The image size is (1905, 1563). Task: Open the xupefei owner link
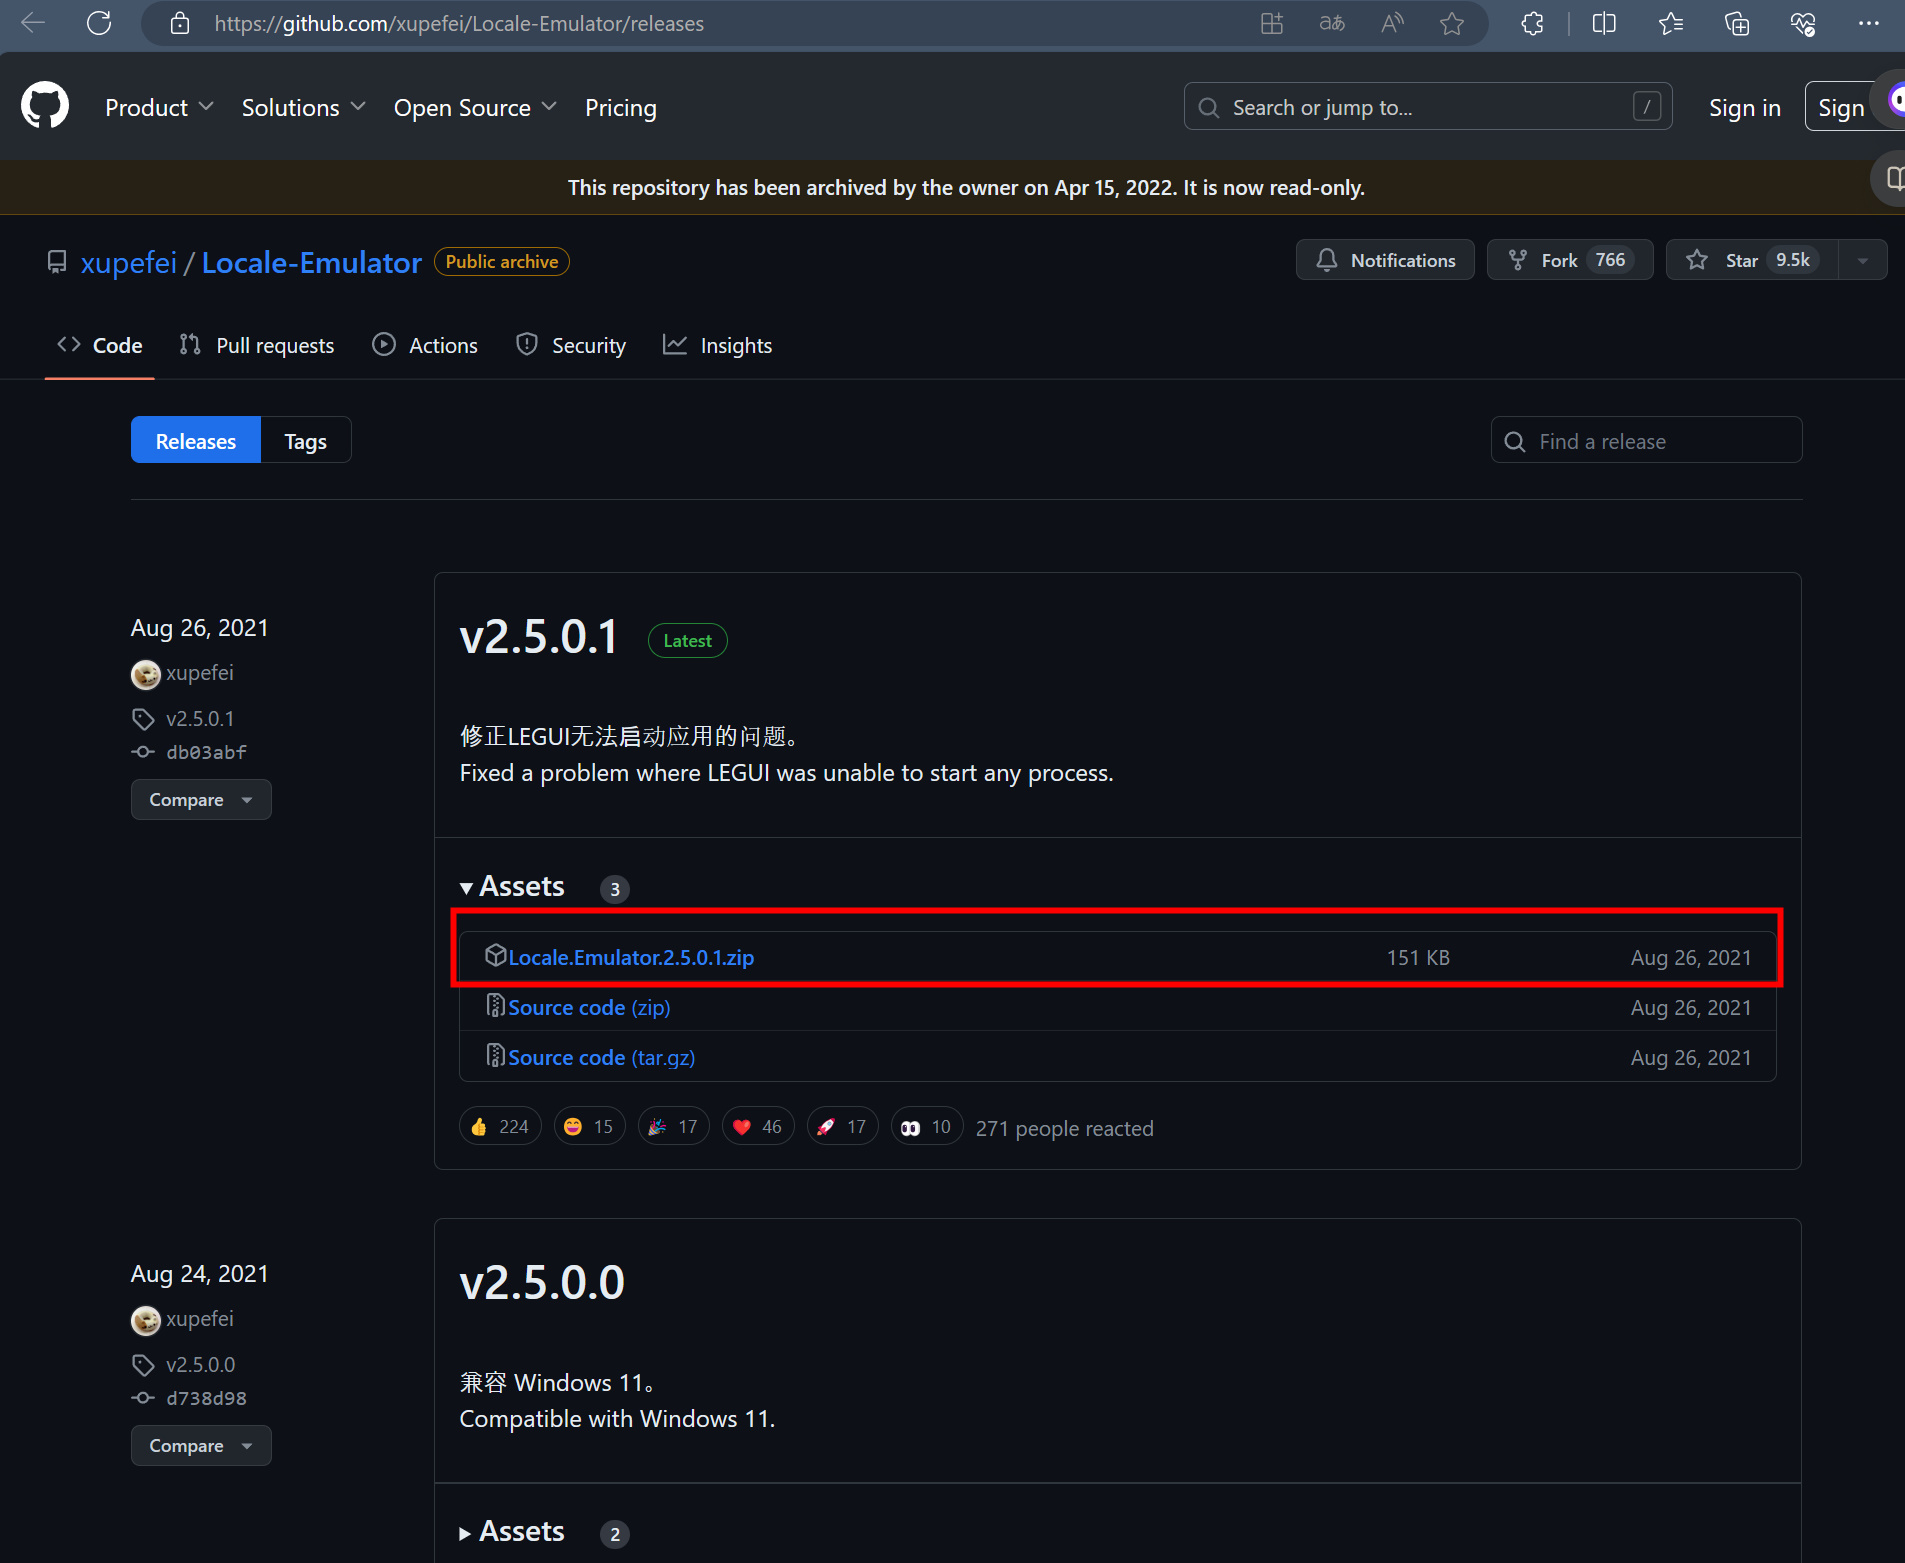(x=129, y=262)
